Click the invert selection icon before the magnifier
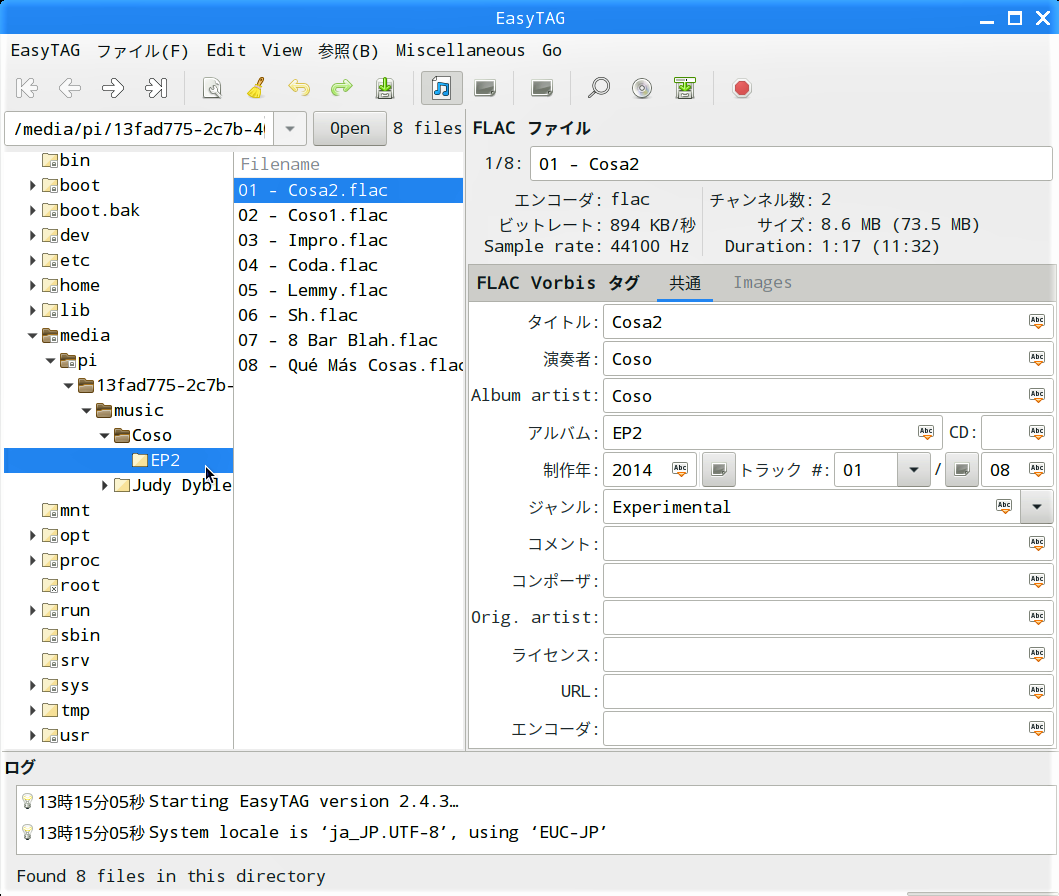This screenshot has width=1059, height=896. 542,88
